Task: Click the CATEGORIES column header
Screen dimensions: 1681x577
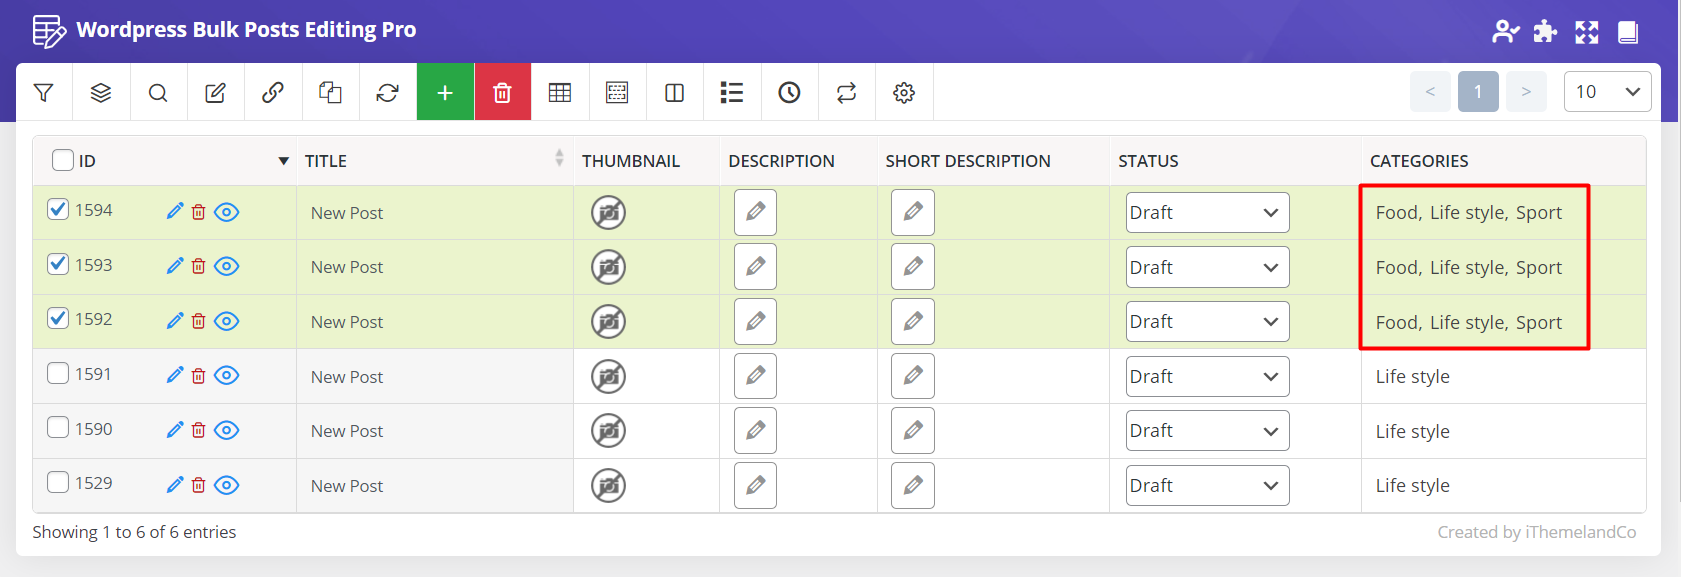Action: pos(1419,161)
